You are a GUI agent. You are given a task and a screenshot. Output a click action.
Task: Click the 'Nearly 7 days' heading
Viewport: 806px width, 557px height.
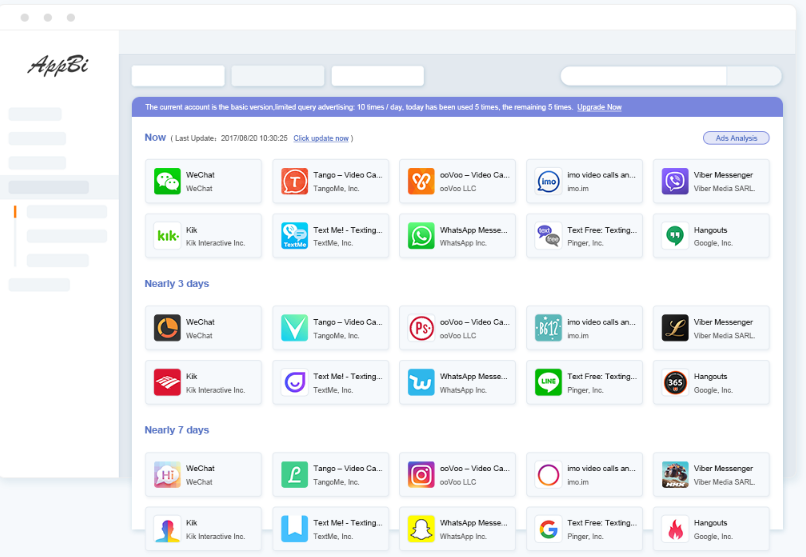(x=177, y=430)
